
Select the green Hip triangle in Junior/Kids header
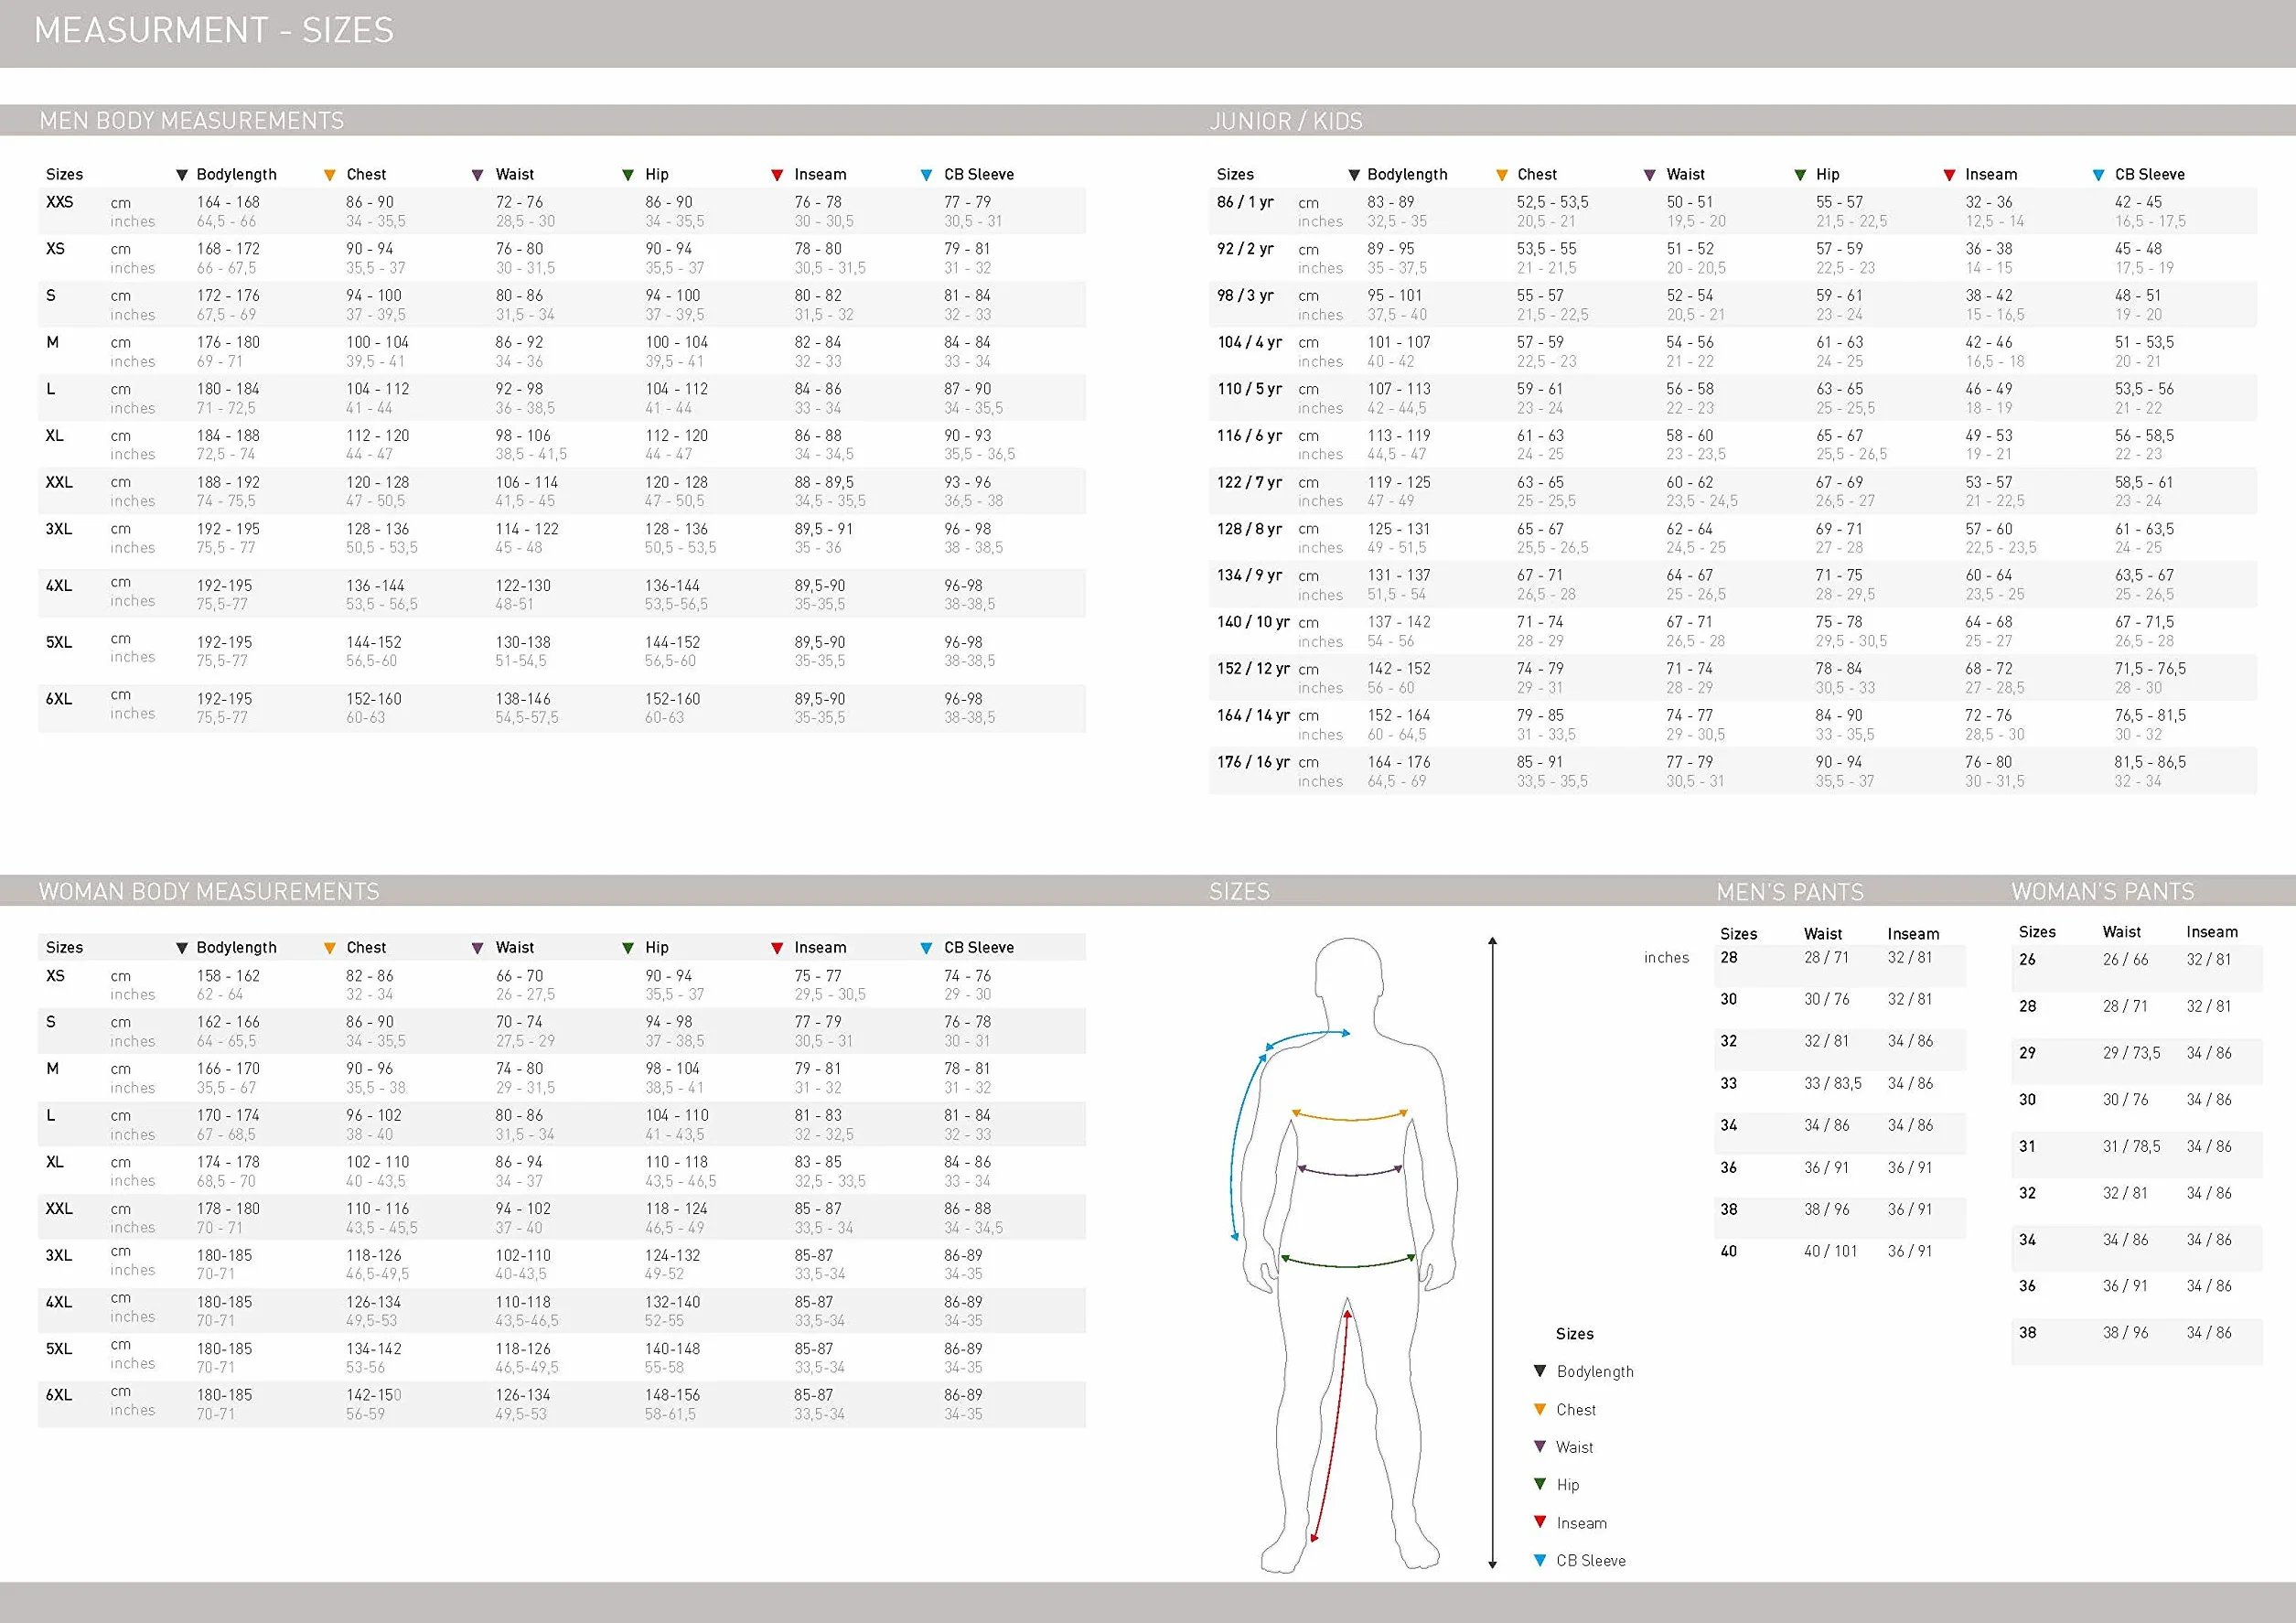pos(1800,175)
